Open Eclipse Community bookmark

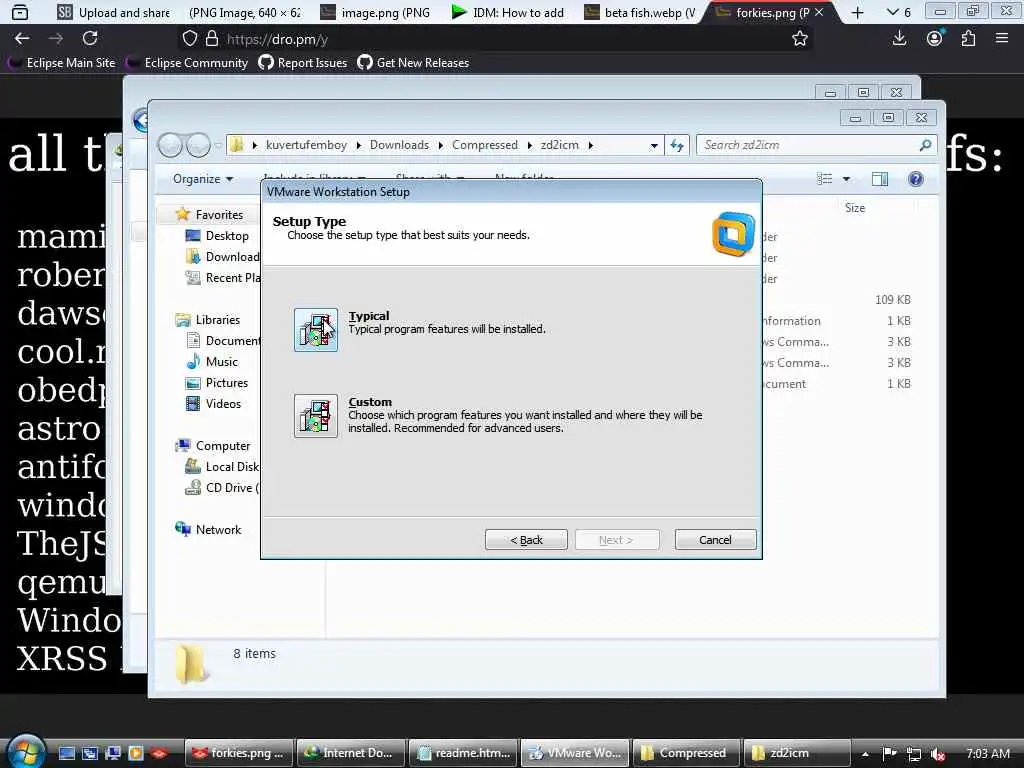189,63
